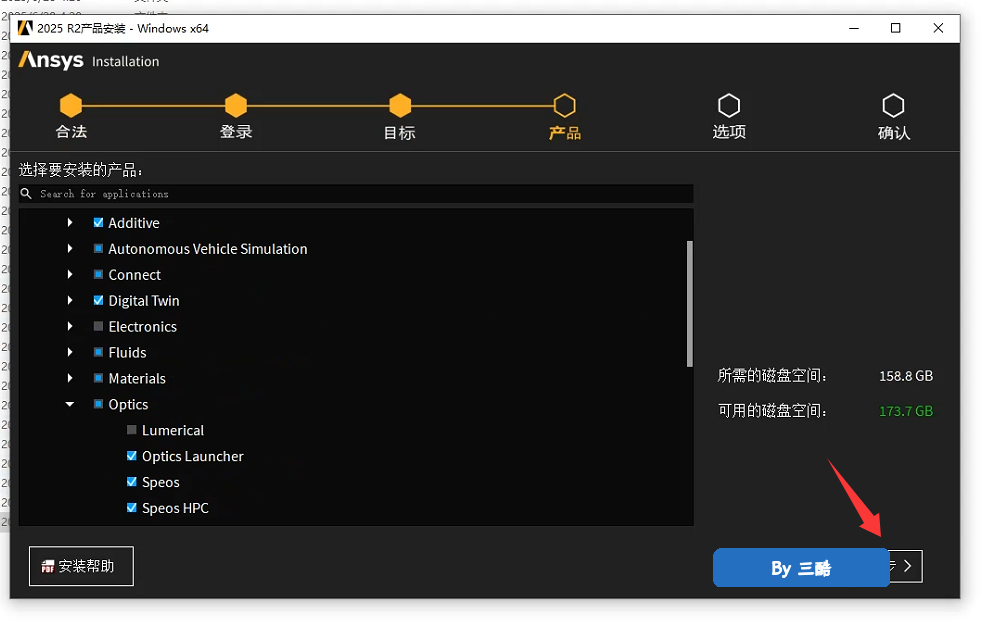988x621 pixels.
Task: Expand the Connect tree node
Action: click(x=70, y=274)
